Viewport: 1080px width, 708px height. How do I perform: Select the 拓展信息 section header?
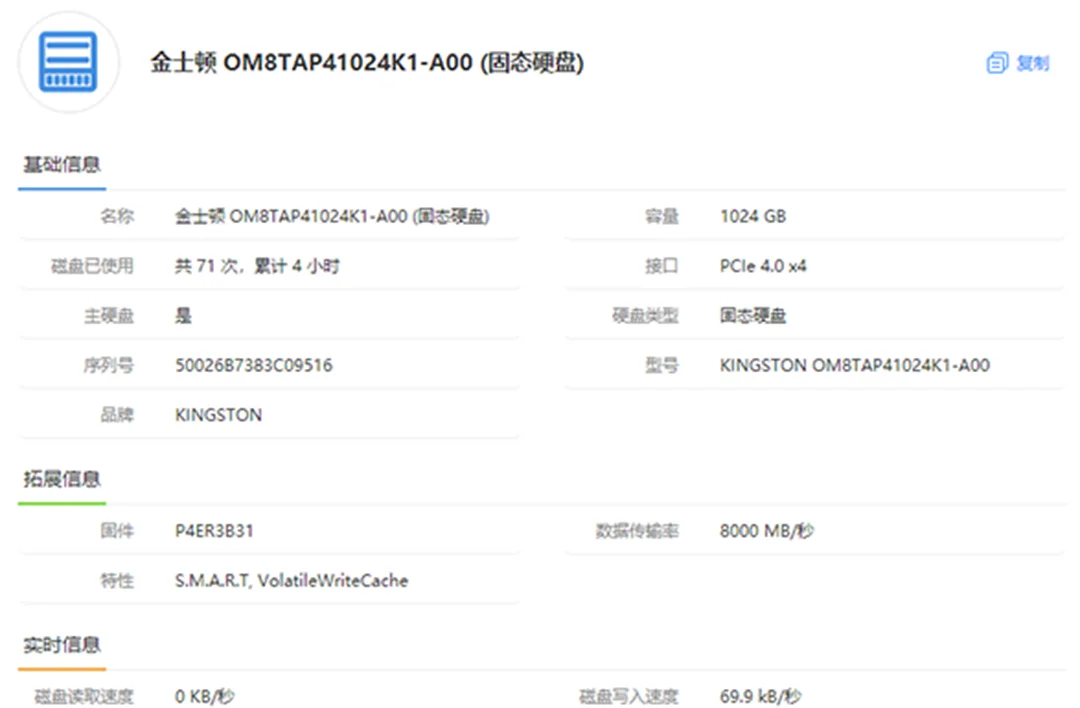click(62, 479)
